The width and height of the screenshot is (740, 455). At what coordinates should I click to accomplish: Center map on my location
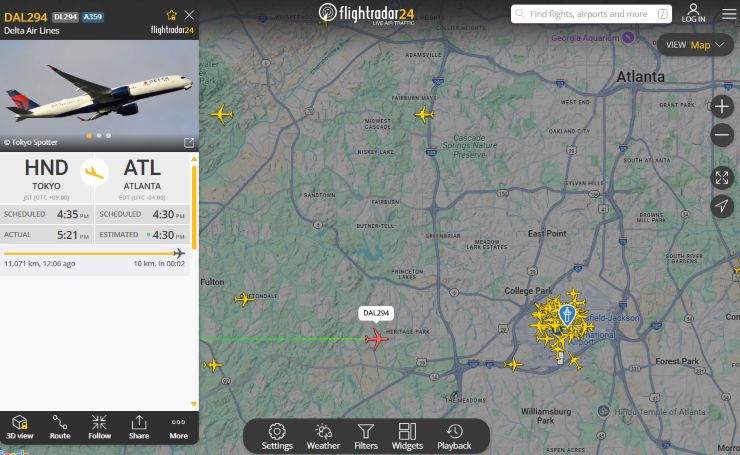click(x=722, y=206)
